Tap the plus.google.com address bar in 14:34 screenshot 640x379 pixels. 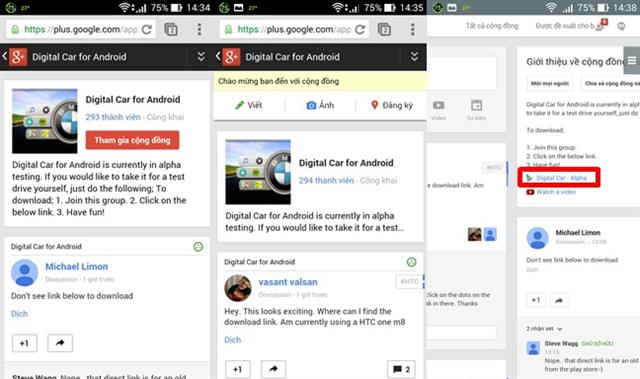pos(81,29)
